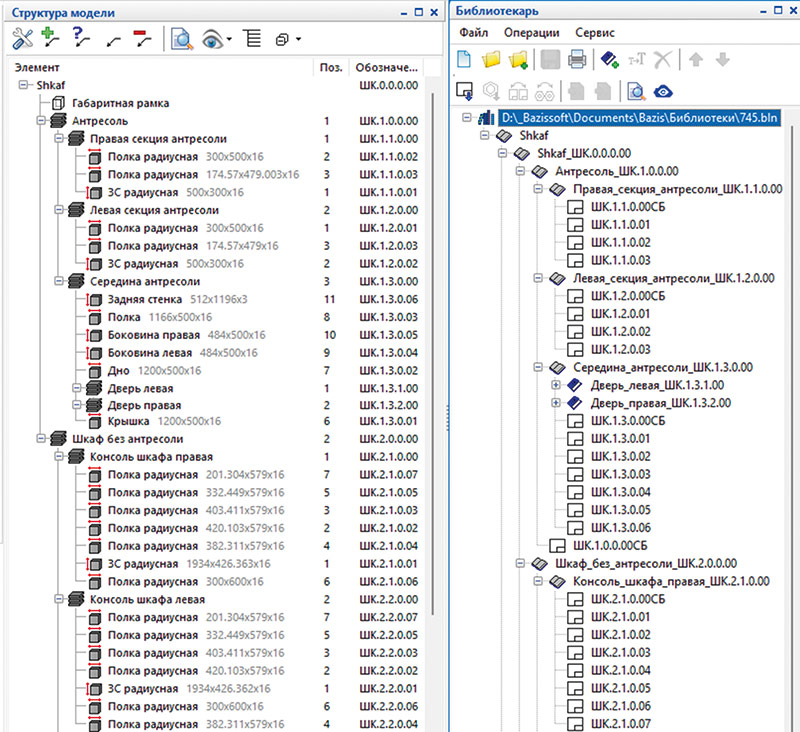Viewport: 800px width, 732px height.
Task: Click the Обозначе... column header
Action: [x=388, y=68]
